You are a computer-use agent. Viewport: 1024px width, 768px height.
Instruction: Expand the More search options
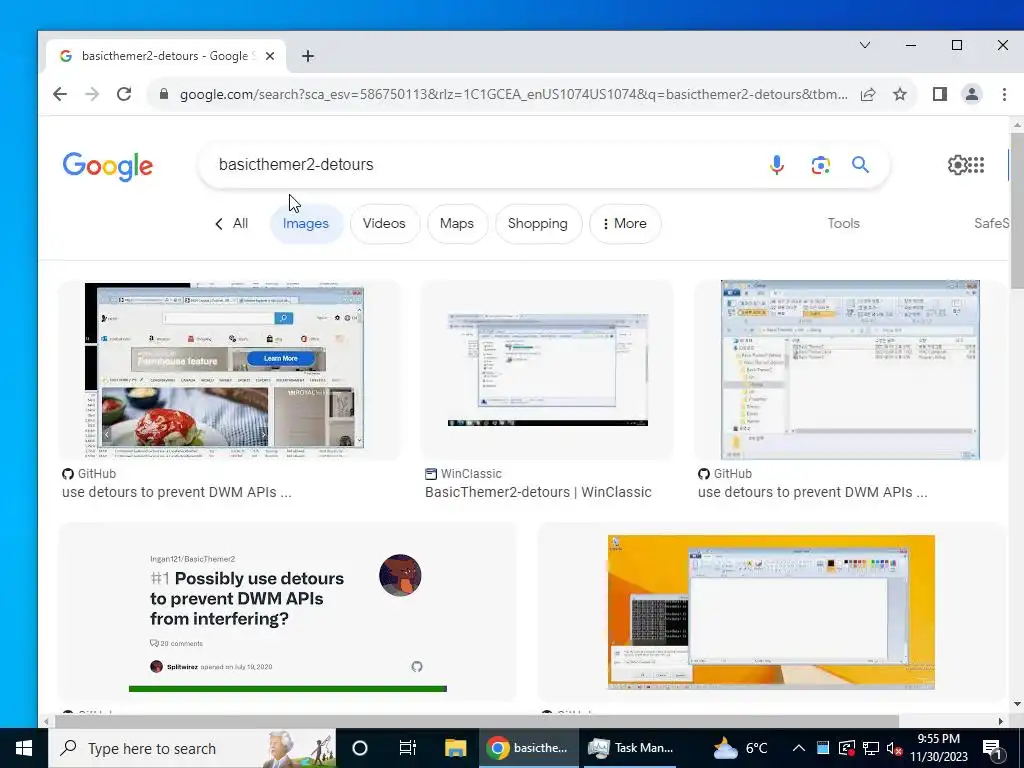pos(624,223)
